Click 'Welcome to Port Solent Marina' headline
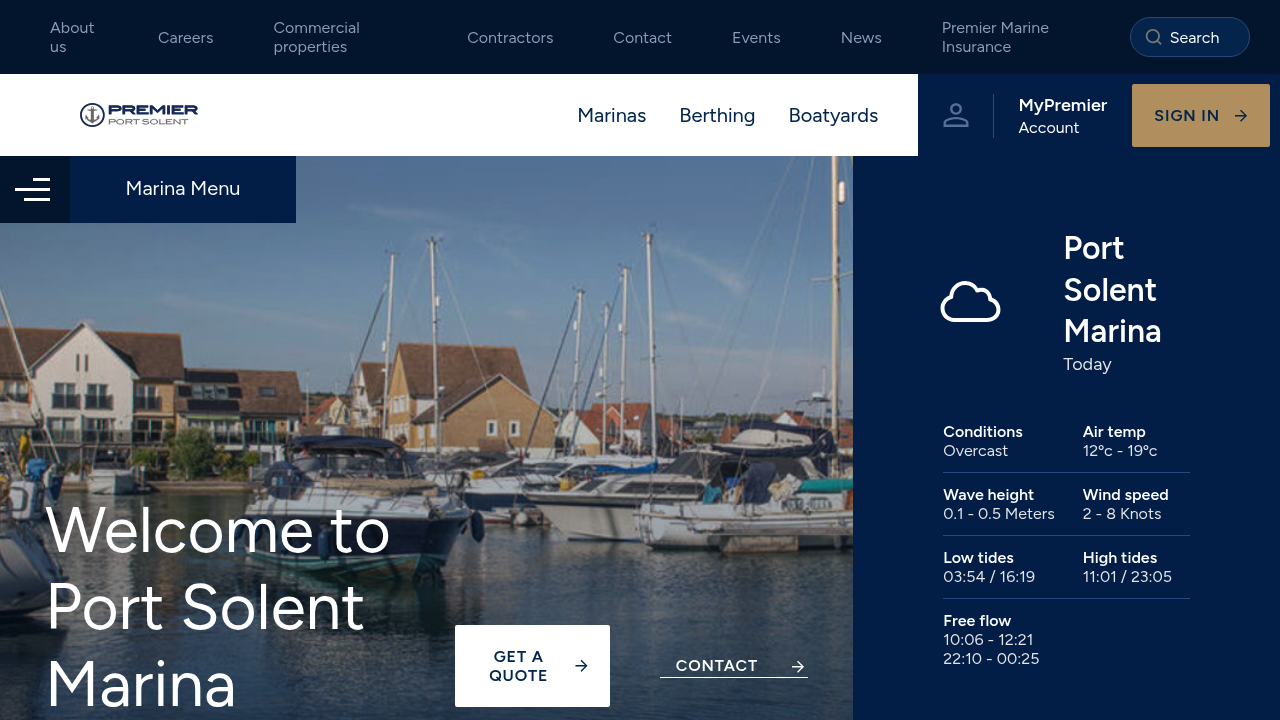1280x720 pixels. pyautogui.click(x=218, y=607)
